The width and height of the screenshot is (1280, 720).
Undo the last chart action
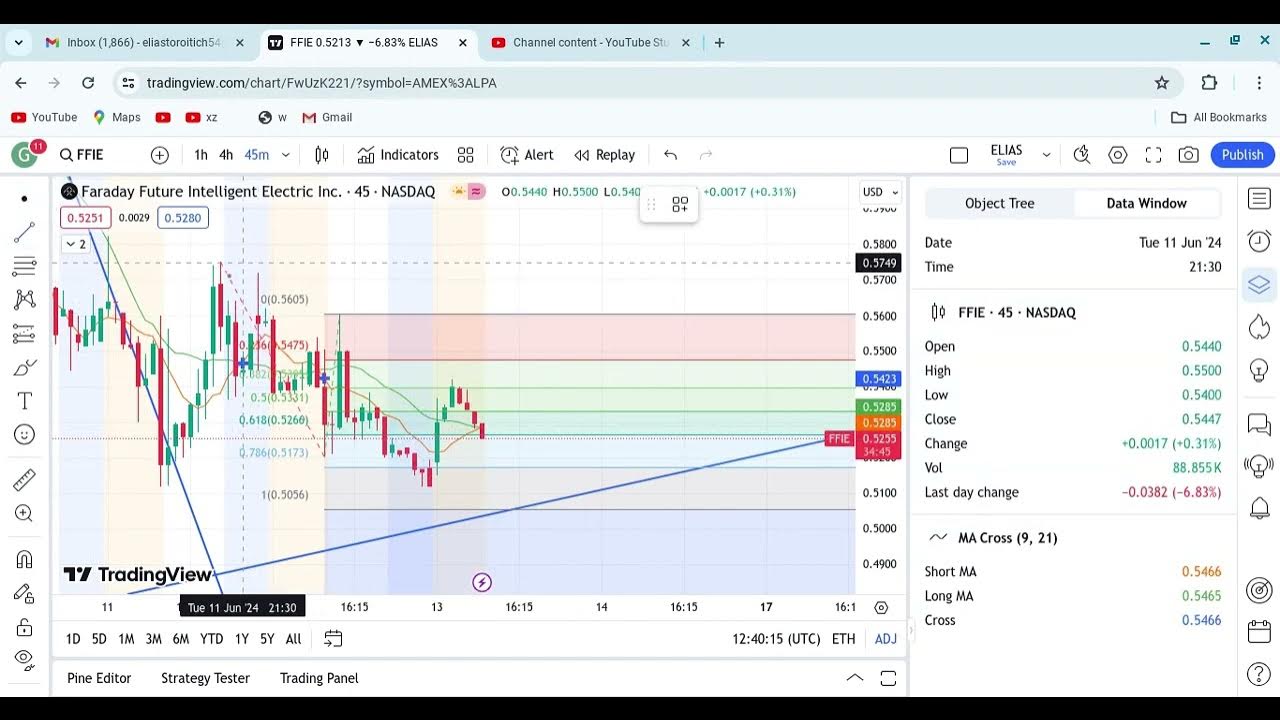point(670,155)
